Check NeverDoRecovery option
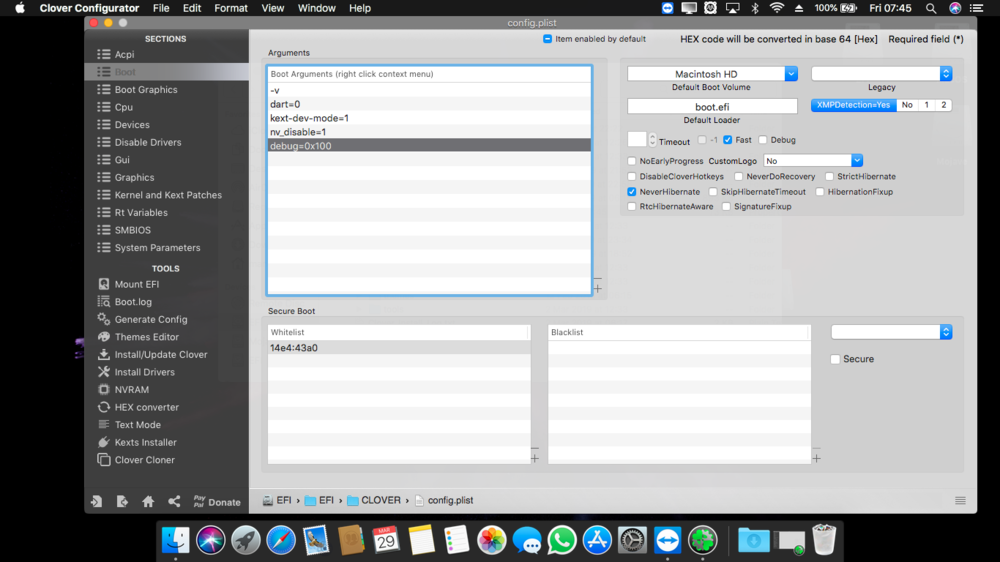The width and height of the screenshot is (1000, 562). point(739,177)
